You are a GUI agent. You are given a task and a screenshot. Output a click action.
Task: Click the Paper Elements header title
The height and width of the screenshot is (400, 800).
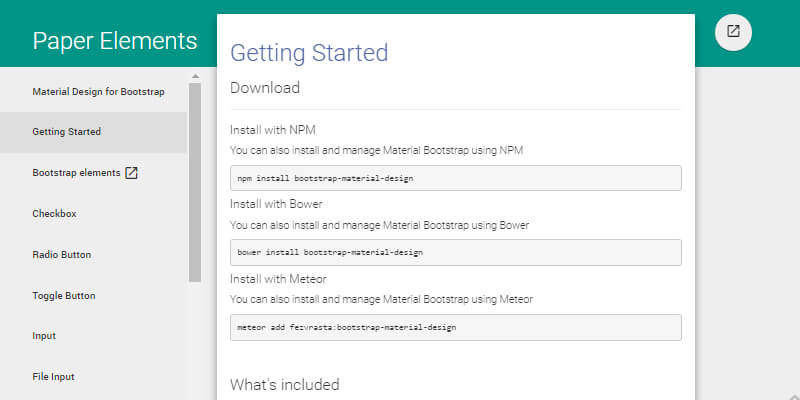tap(114, 41)
